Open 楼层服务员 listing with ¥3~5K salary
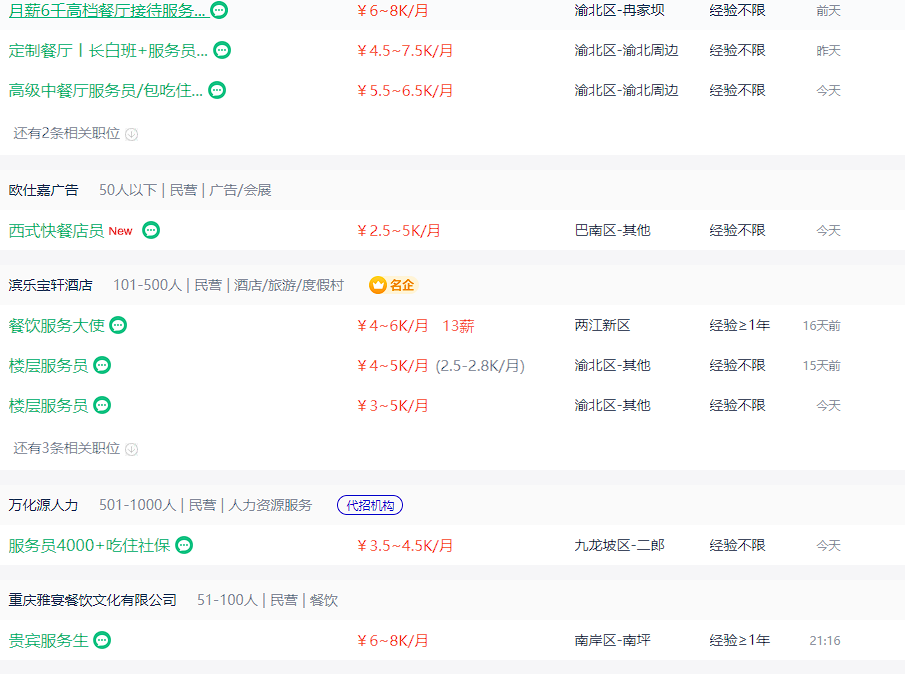Viewport: 905px width, 674px height. (48, 406)
